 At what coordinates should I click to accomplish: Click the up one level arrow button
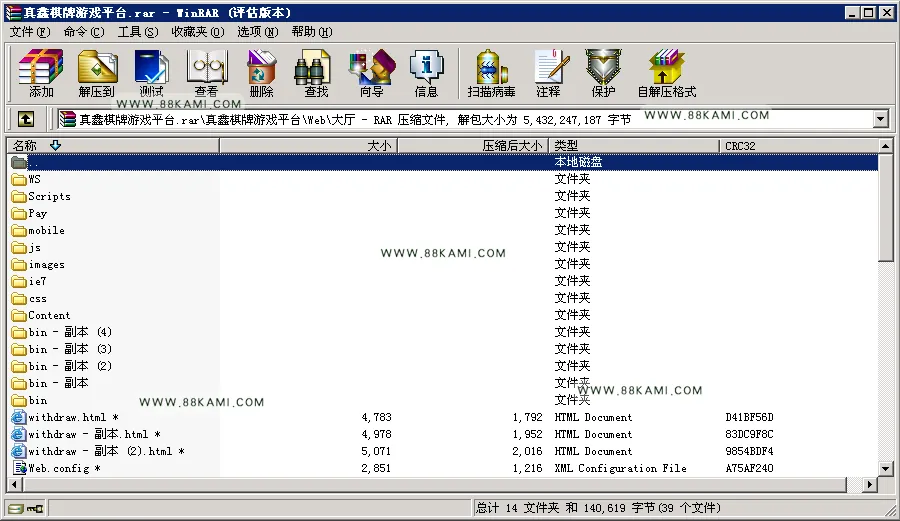click(26, 119)
